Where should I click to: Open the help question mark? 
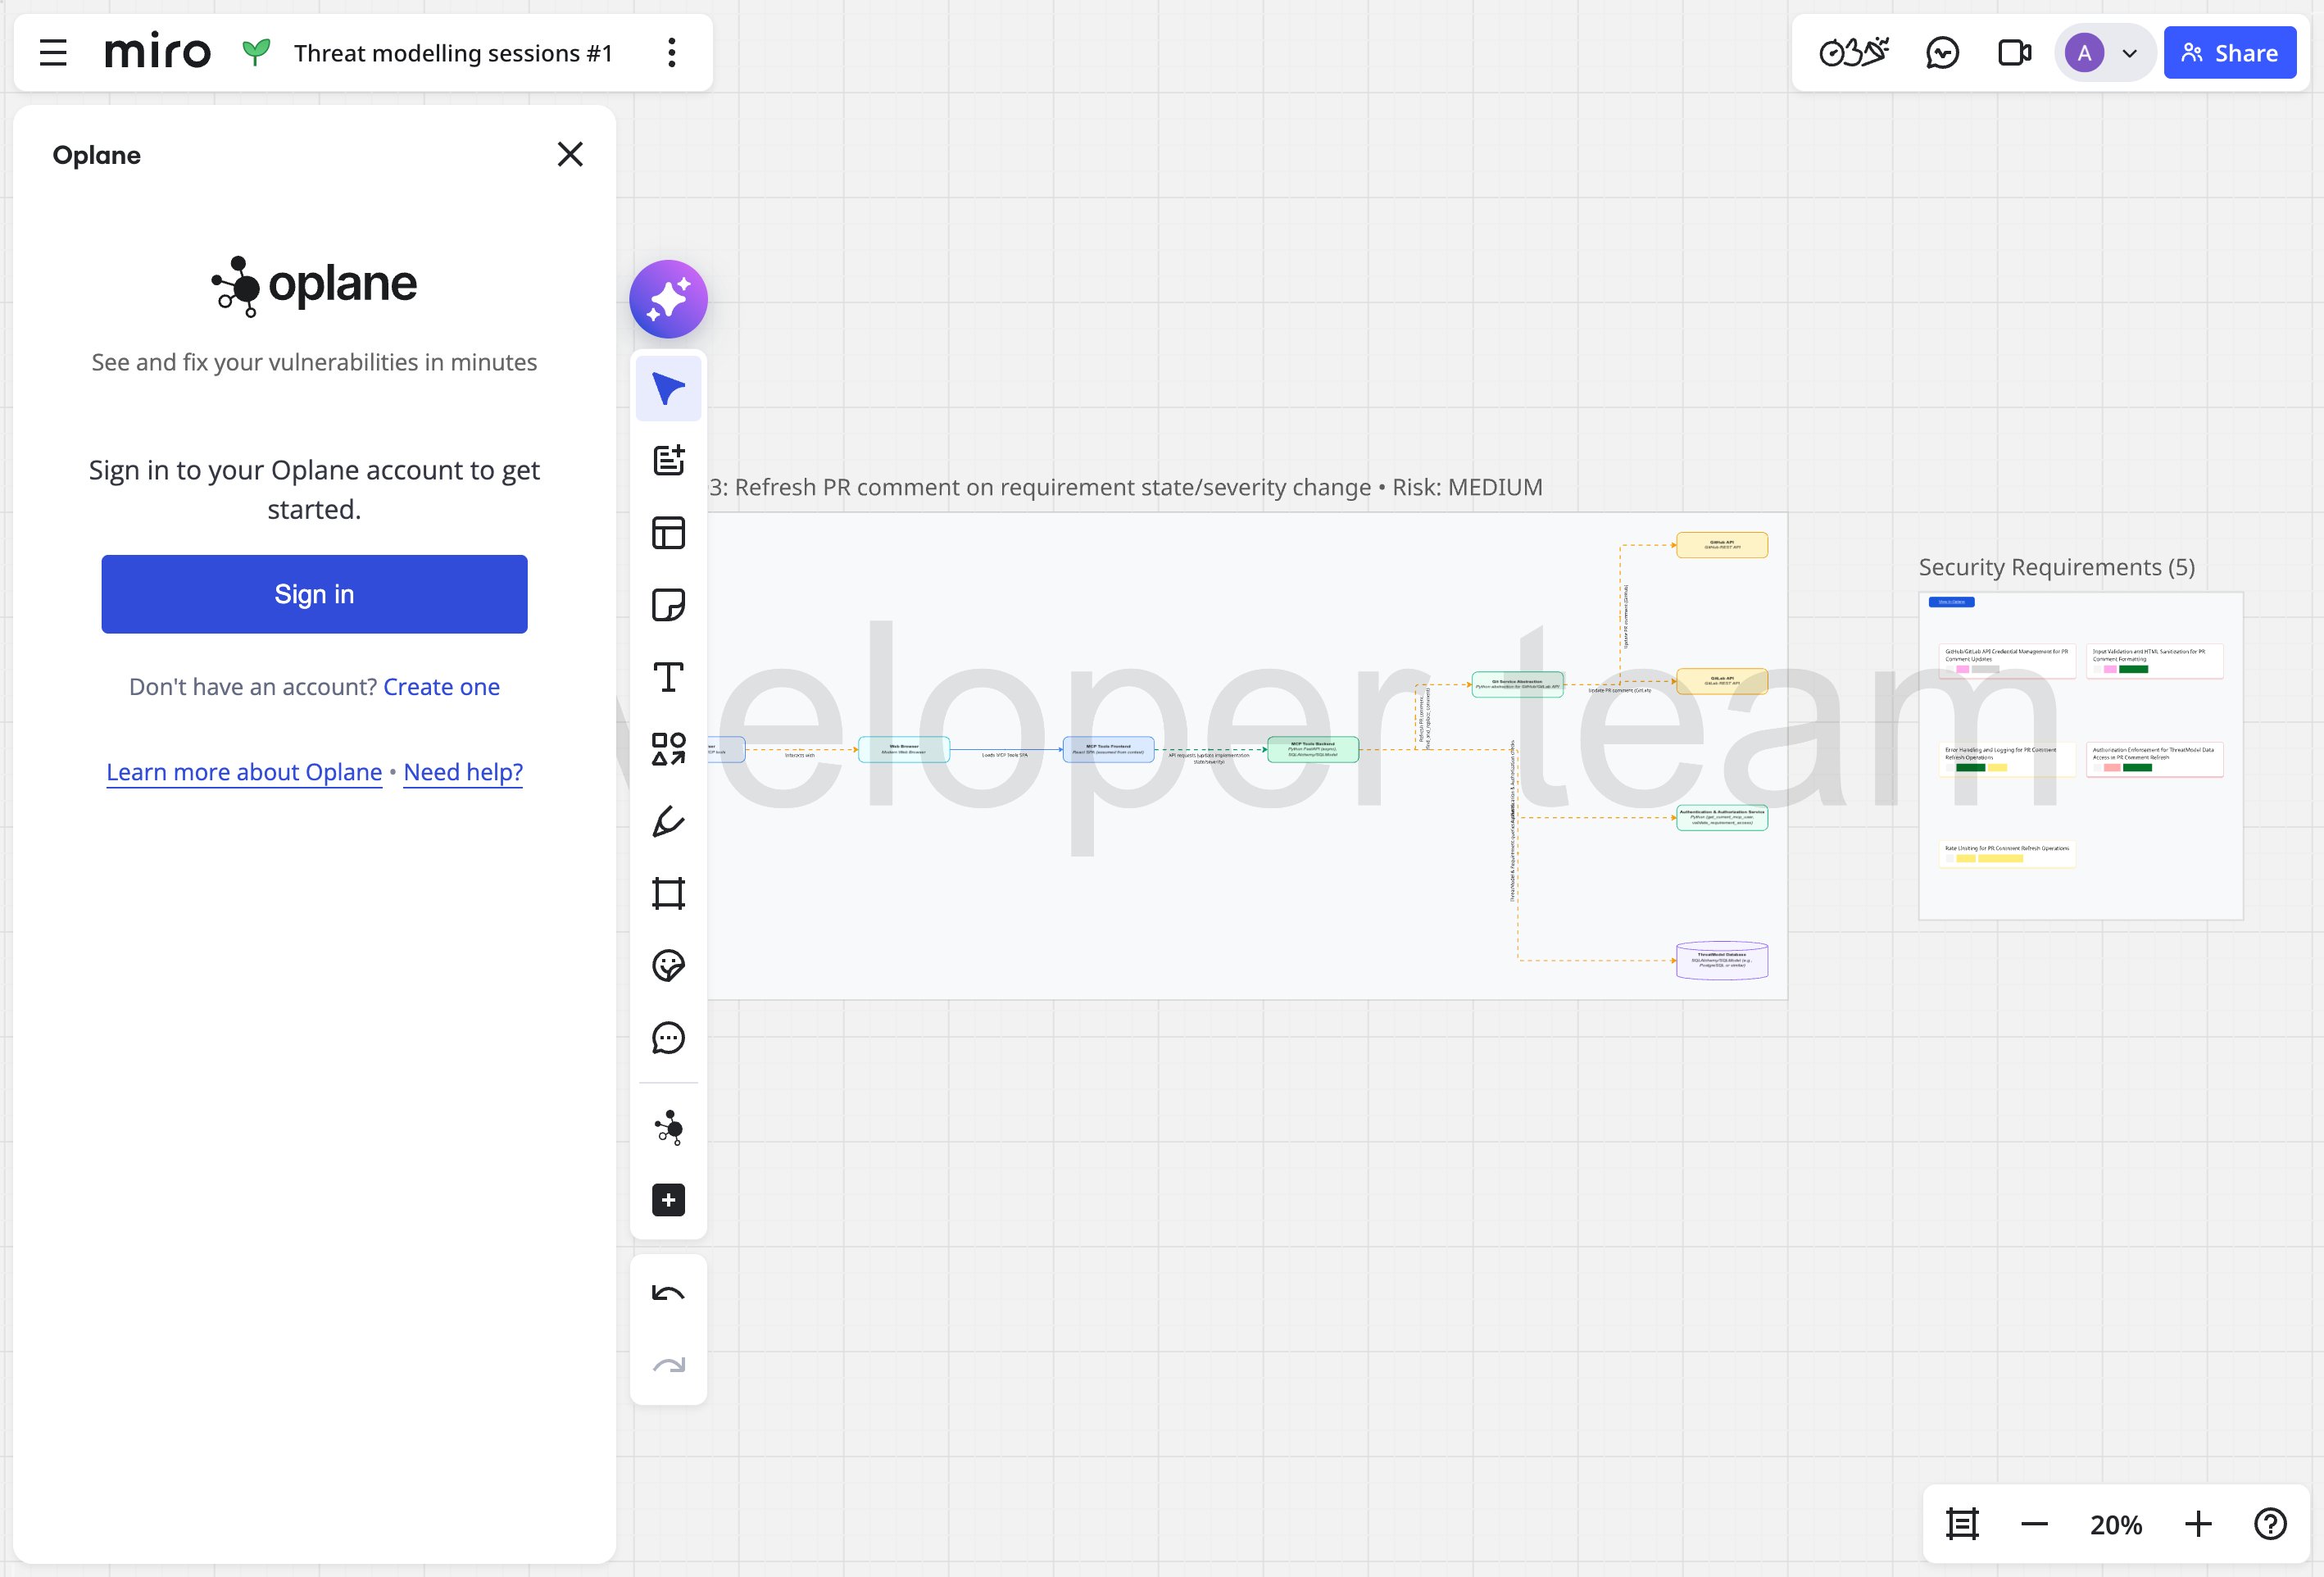(2270, 1524)
